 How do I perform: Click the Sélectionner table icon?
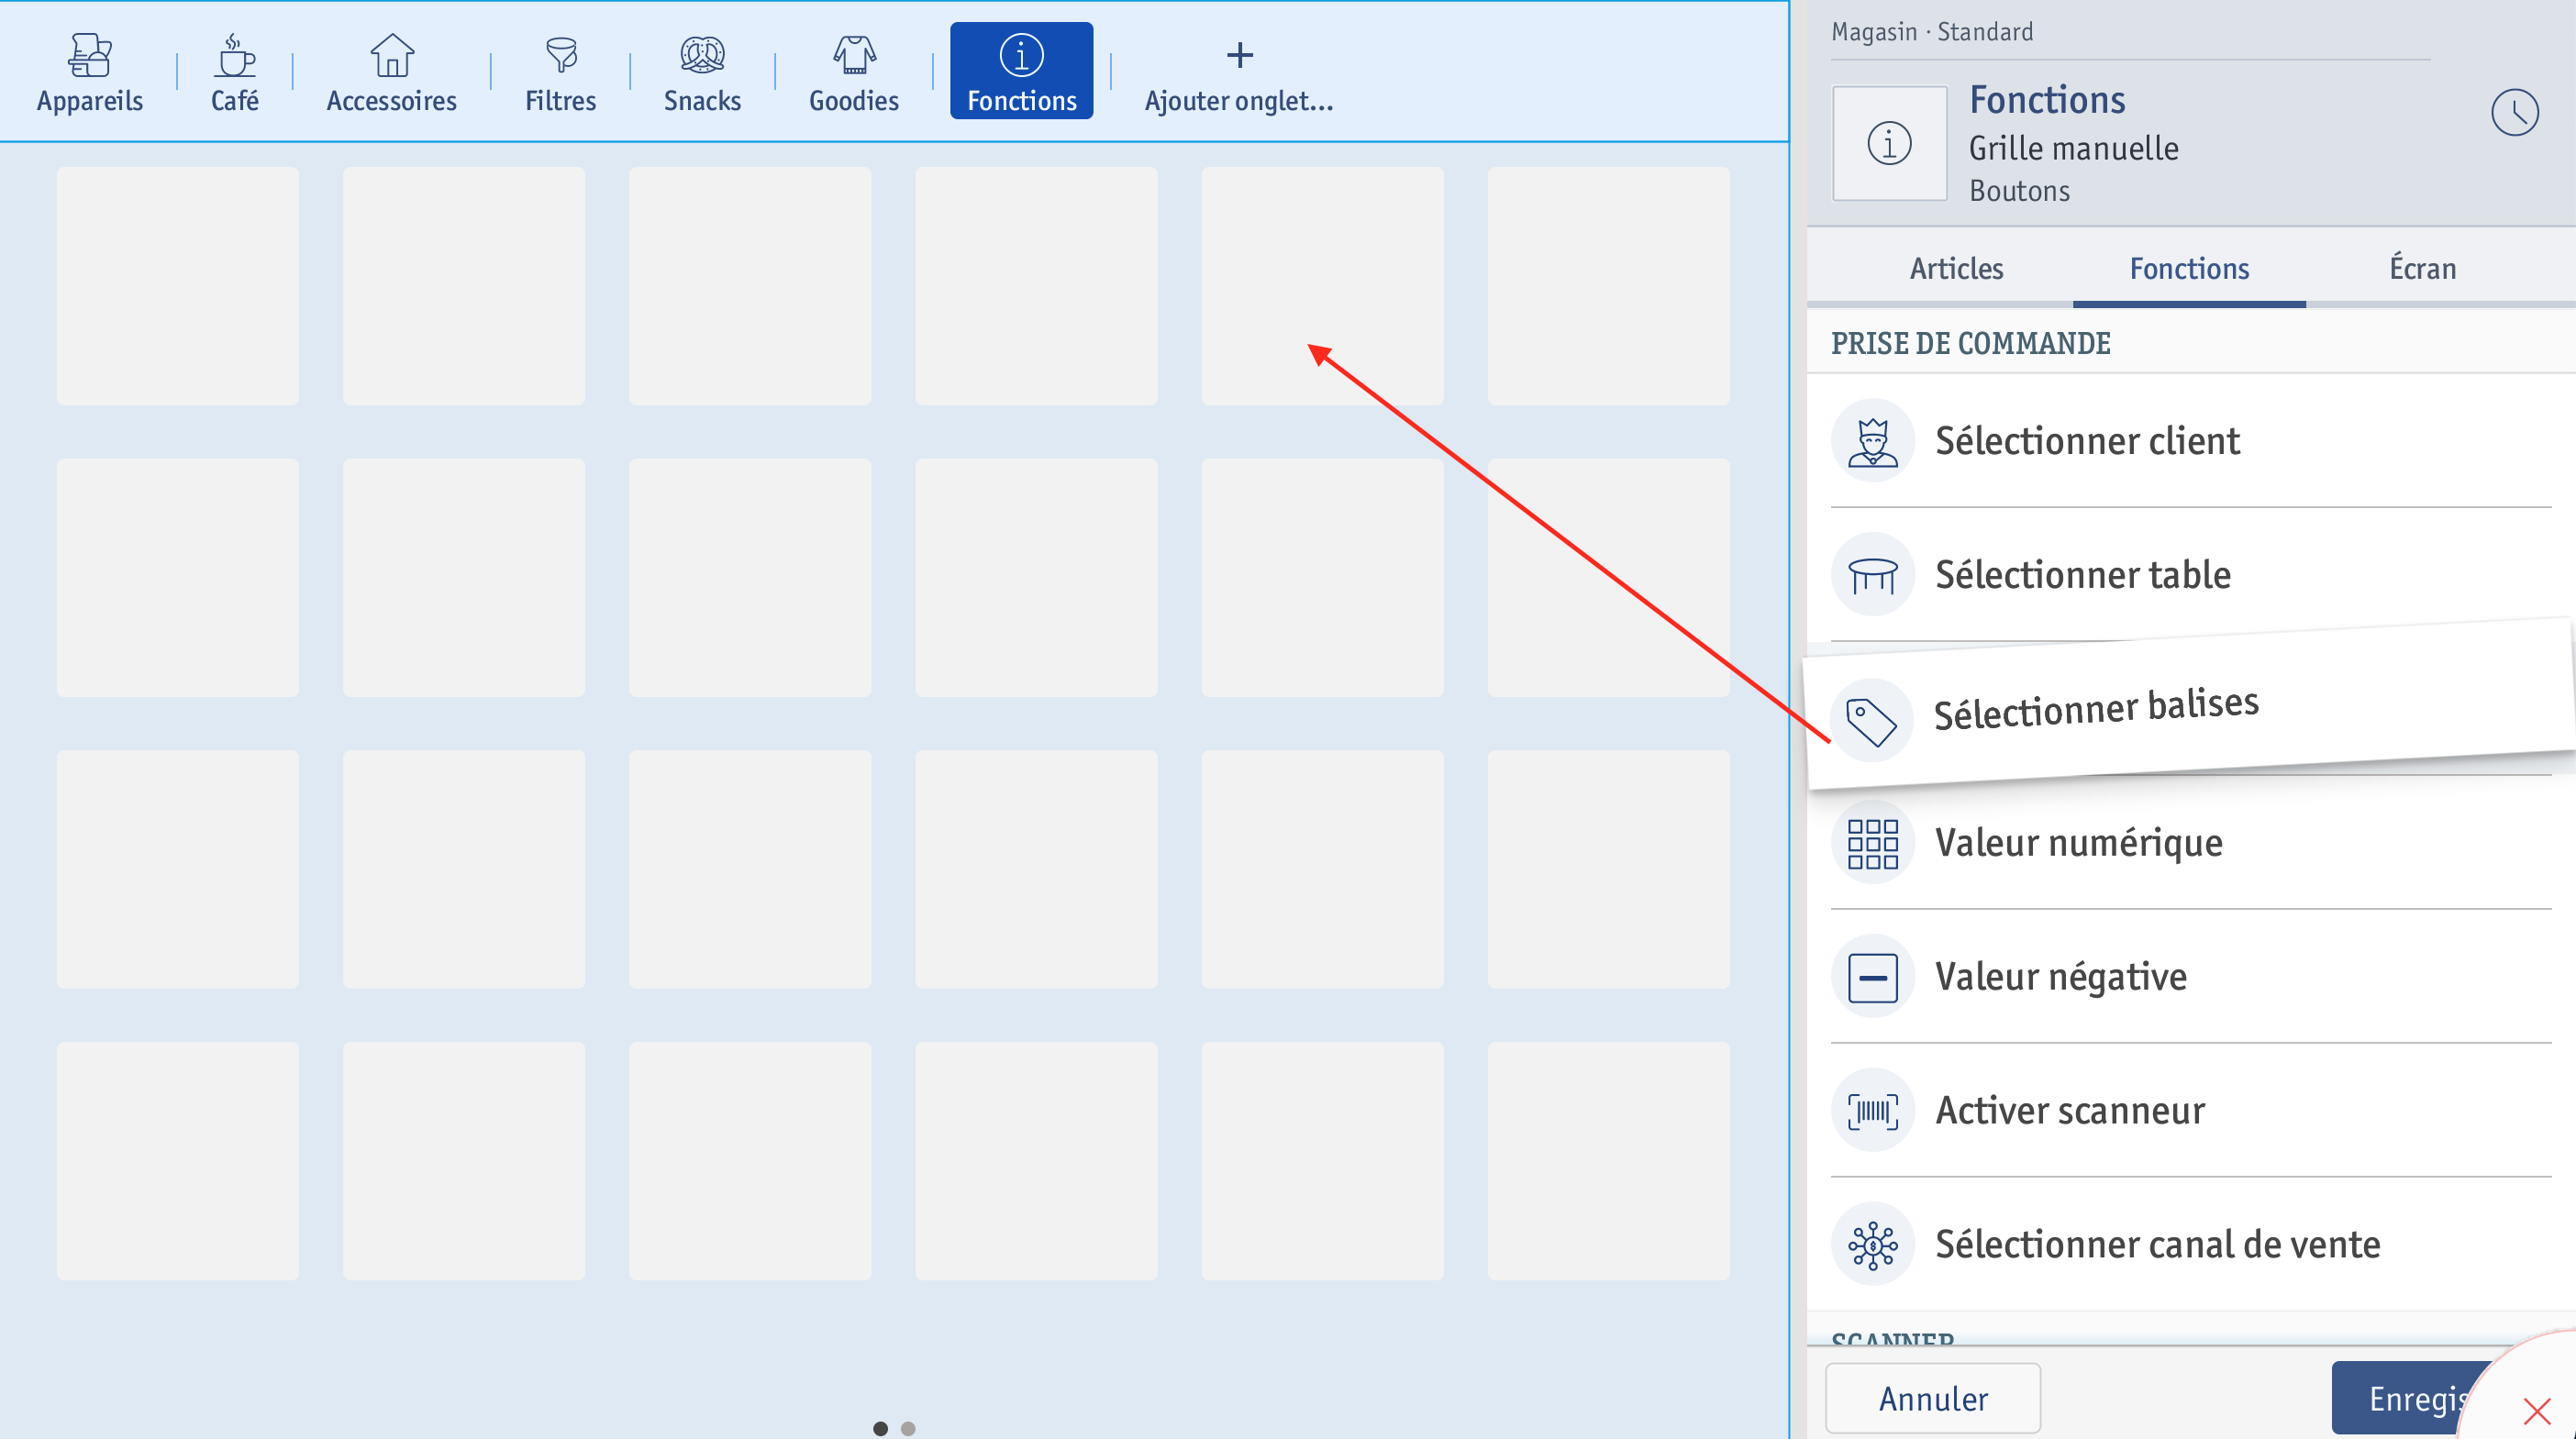click(x=1872, y=575)
